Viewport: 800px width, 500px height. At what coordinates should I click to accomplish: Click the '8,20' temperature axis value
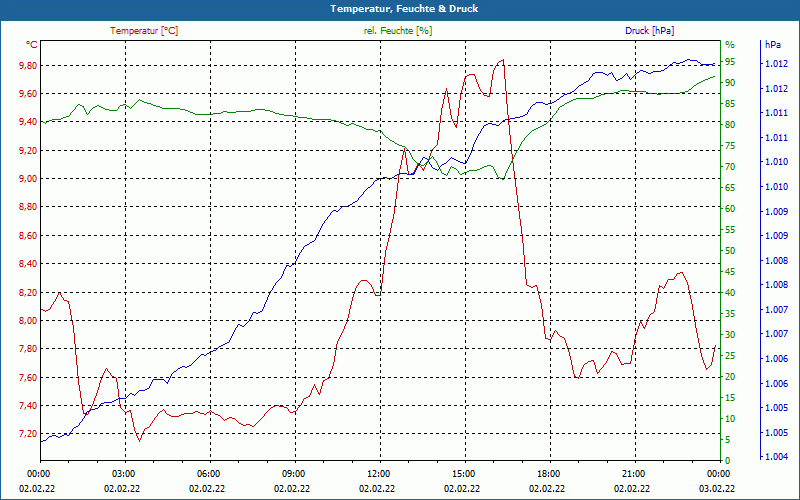[x=29, y=292]
